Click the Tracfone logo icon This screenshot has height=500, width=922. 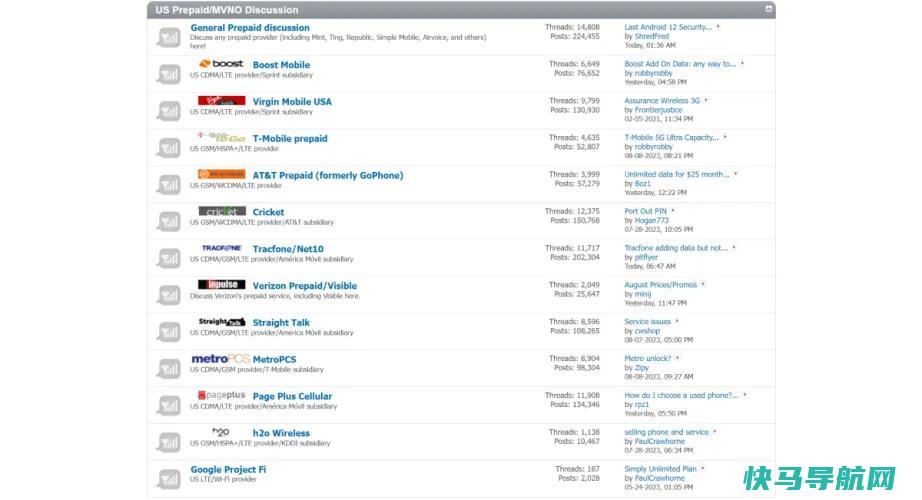pyautogui.click(x=221, y=248)
